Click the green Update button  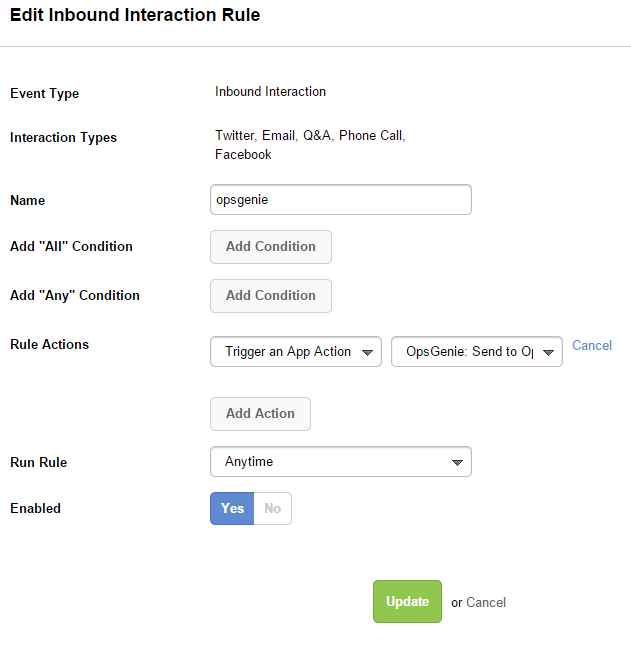point(407,602)
